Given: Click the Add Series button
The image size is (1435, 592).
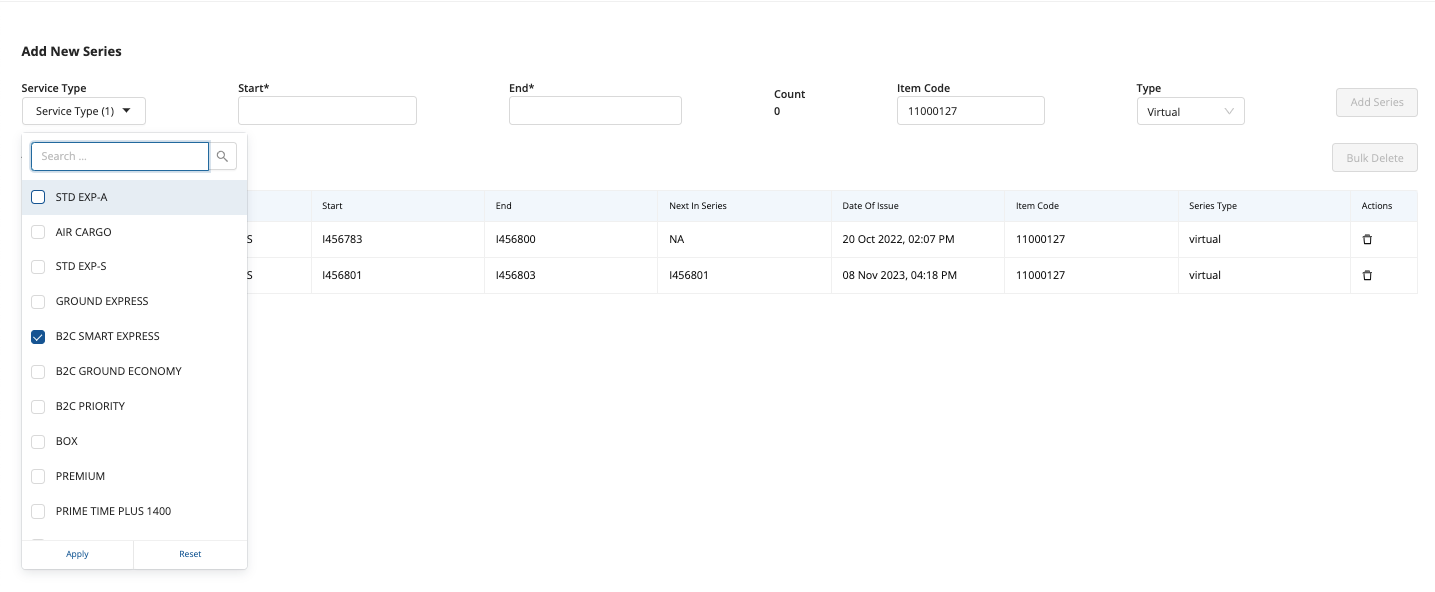Looking at the screenshot, I should (x=1376, y=102).
